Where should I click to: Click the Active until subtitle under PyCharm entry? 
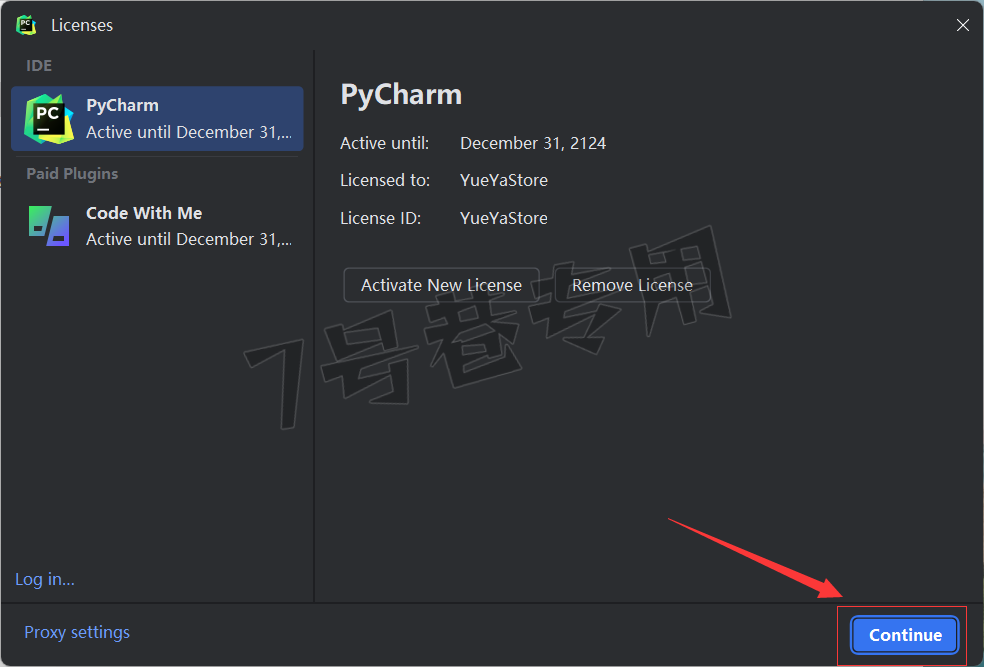pyautogui.click(x=189, y=132)
